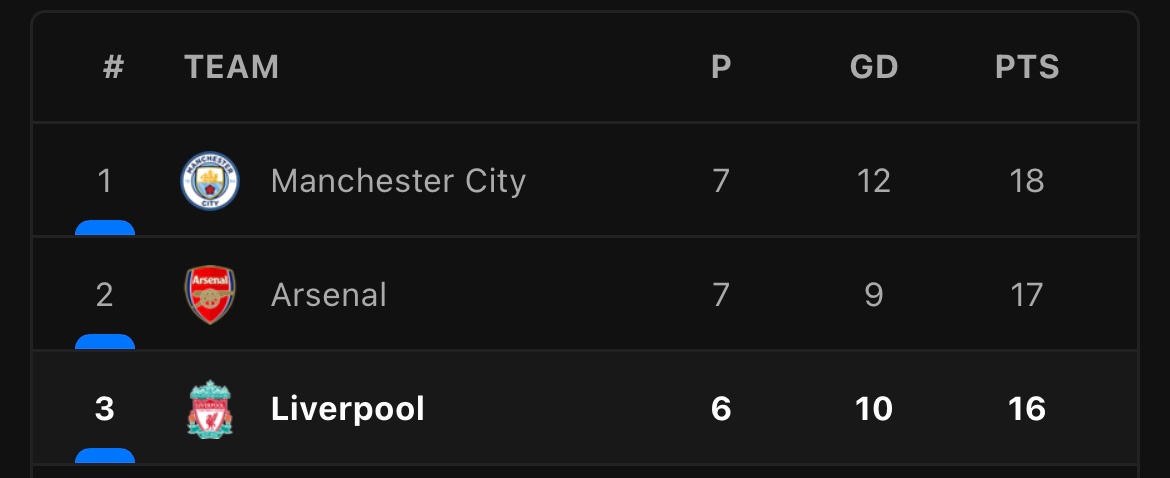This screenshot has height=478, width=1170.
Task: Click the Manchester City club crest
Action: click(210, 181)
